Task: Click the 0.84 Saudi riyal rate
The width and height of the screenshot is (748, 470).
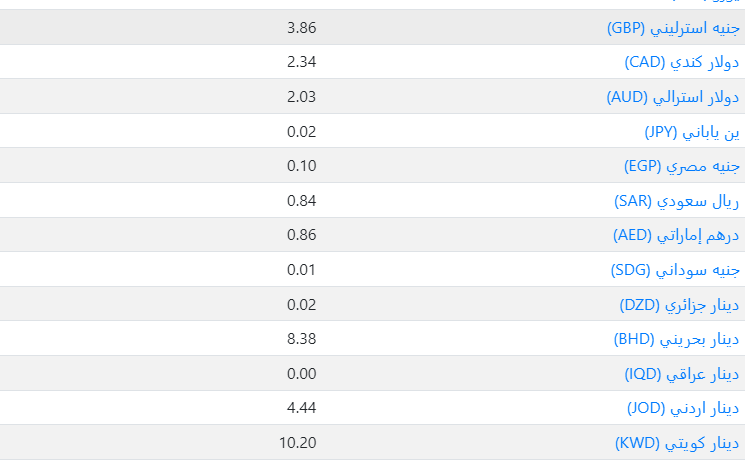Action: coord(301,200)
